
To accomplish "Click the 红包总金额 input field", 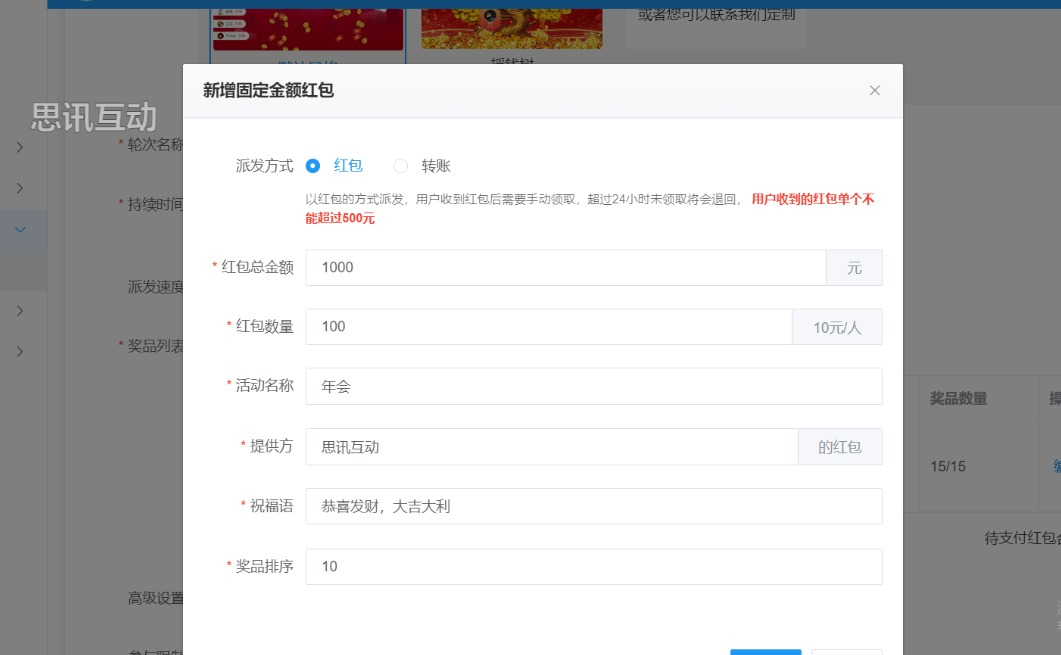I will pos(566,267).
